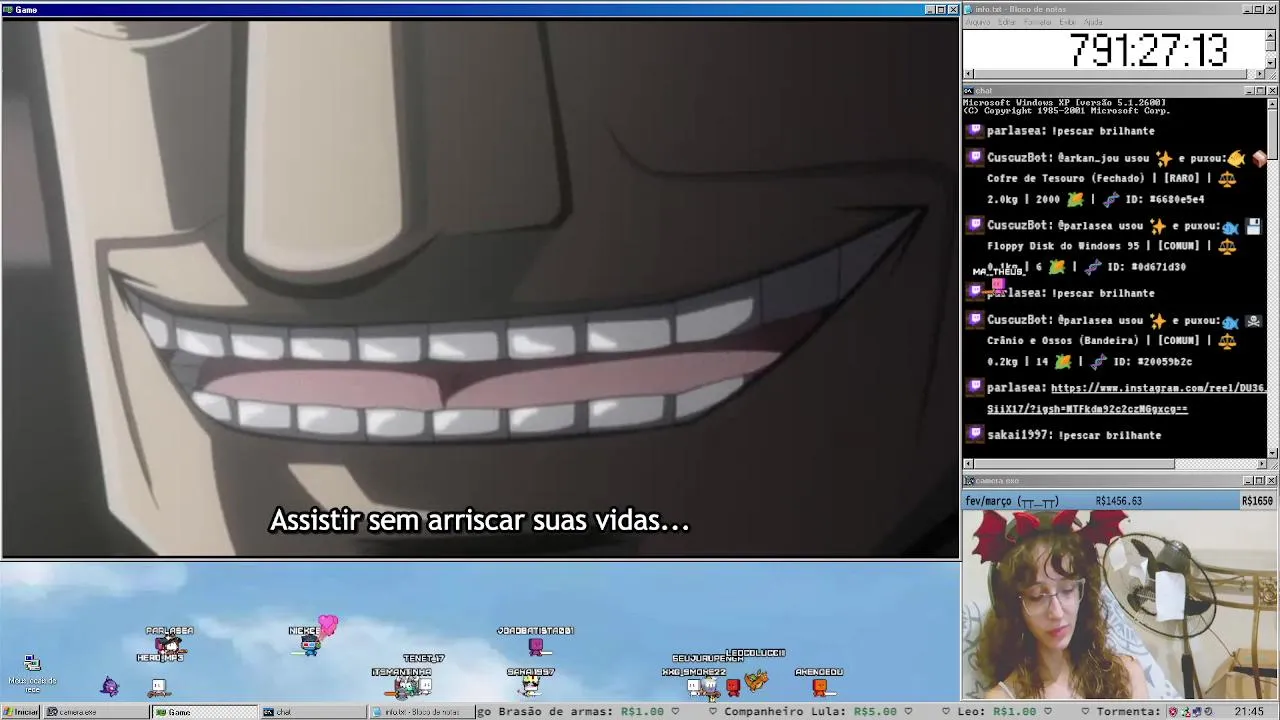Click the Game window title bar icon

click(7, 9)
